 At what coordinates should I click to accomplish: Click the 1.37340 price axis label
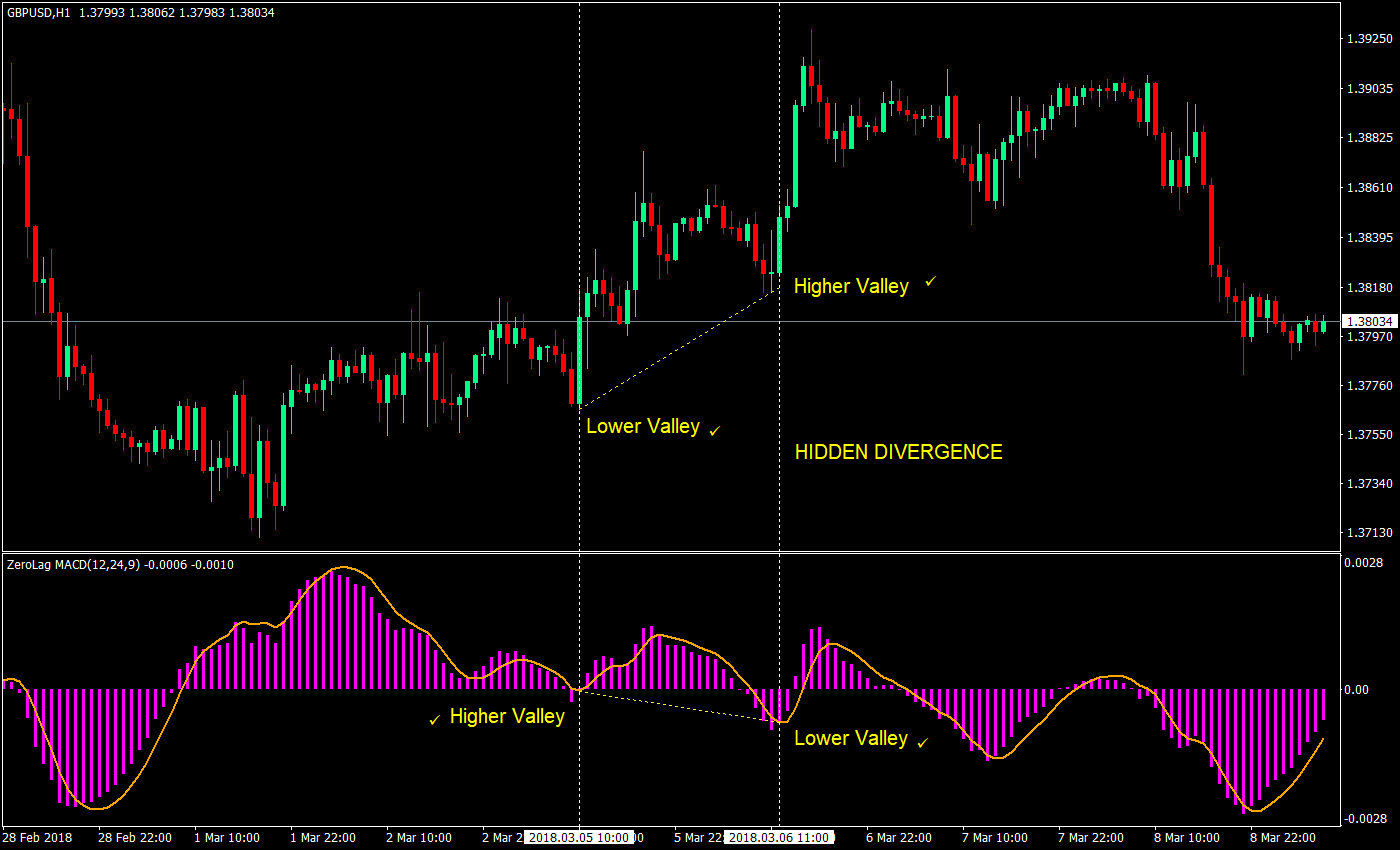[x=1369, y=484]
